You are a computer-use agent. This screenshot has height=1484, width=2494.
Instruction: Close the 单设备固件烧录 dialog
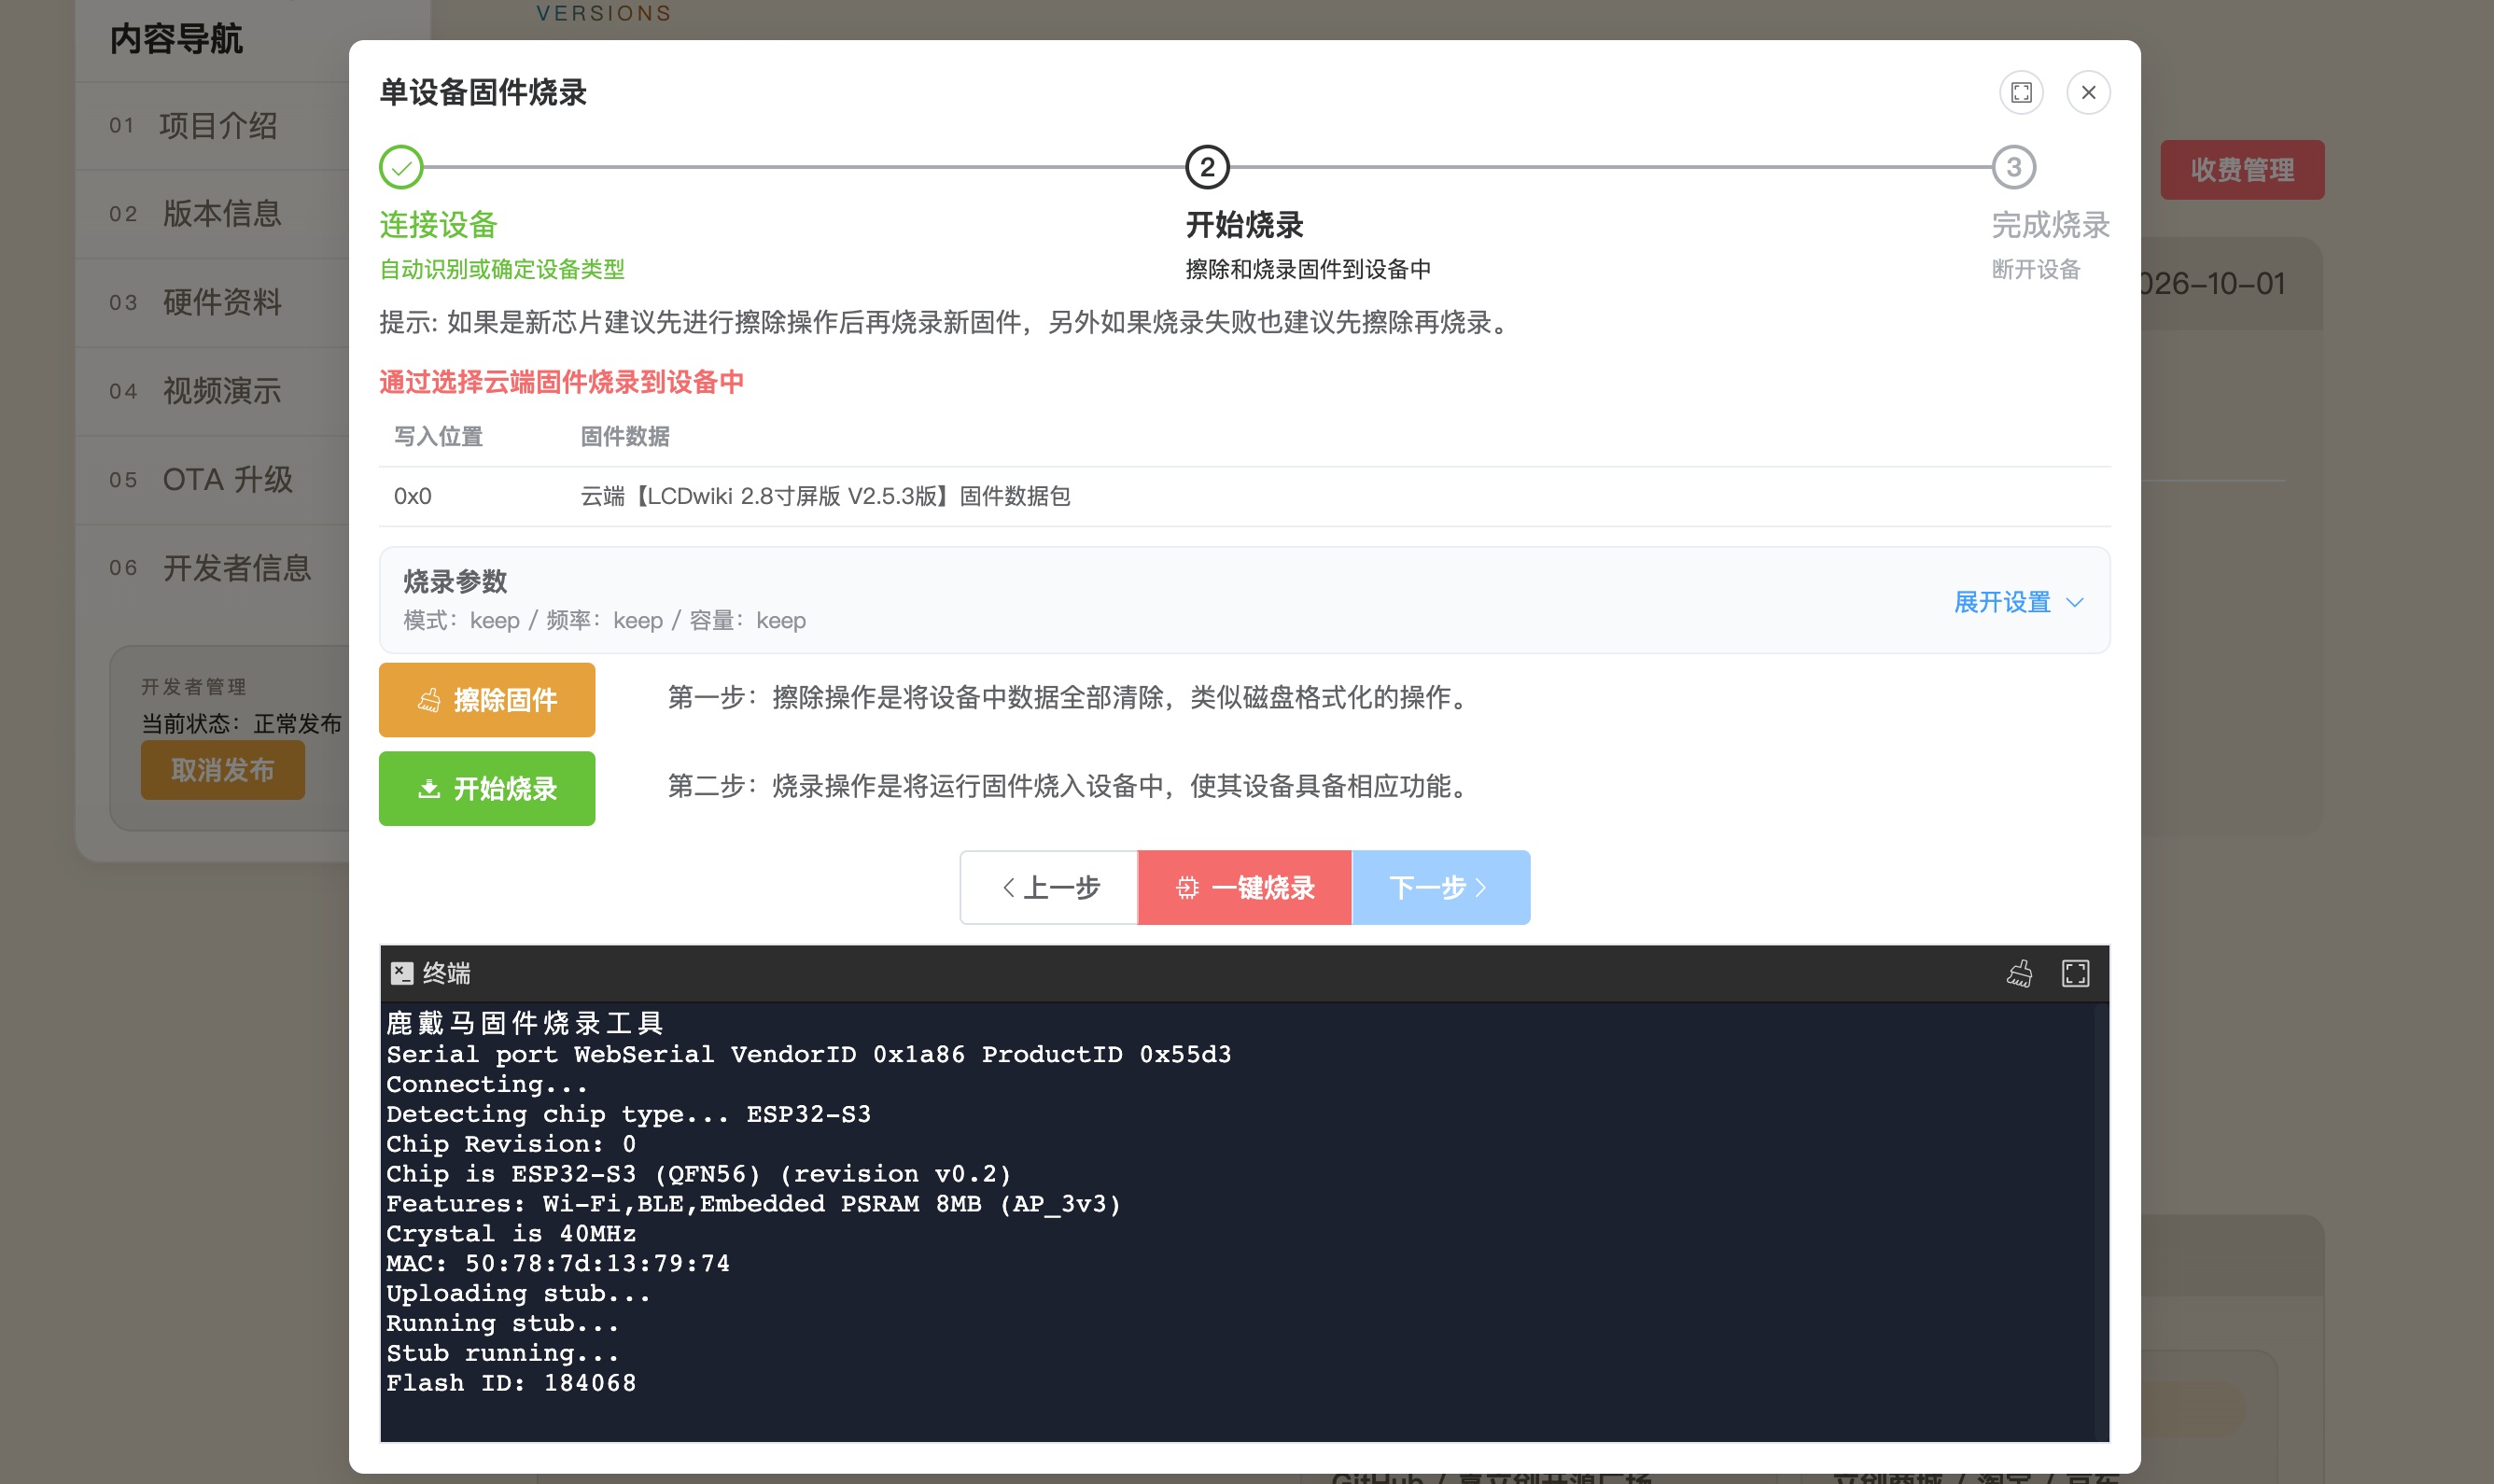point(2088,93)
